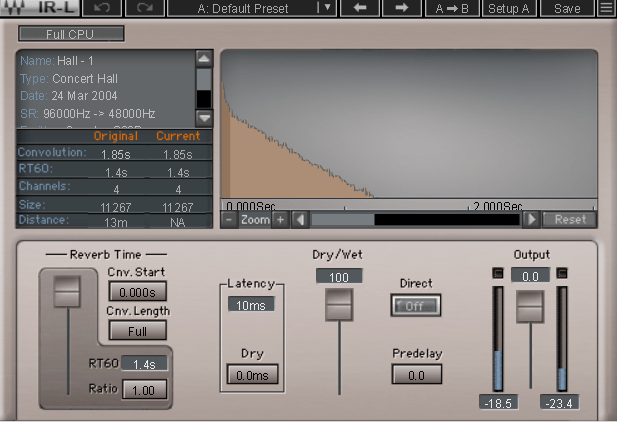Click the Predelay value field
617x422 pixels.
click(x=415, y=374)
